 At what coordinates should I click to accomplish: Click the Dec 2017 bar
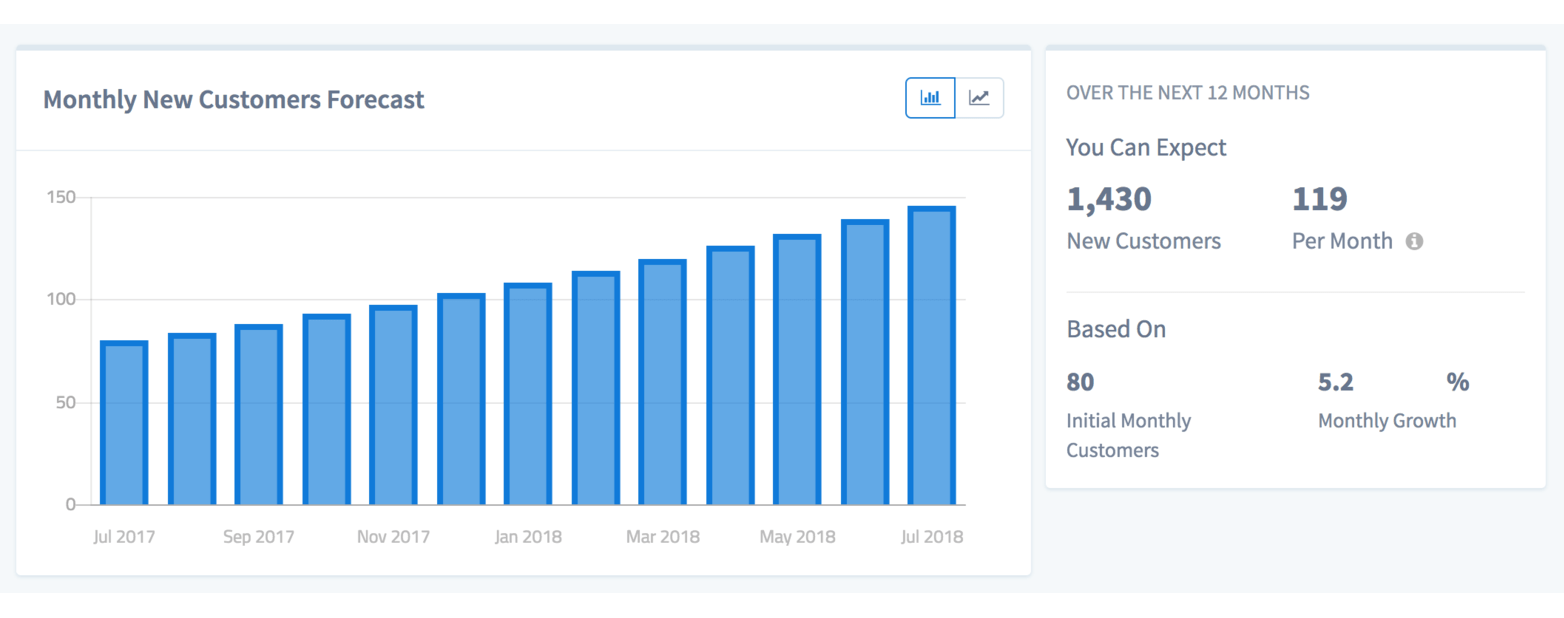click(x=461, y=399)
